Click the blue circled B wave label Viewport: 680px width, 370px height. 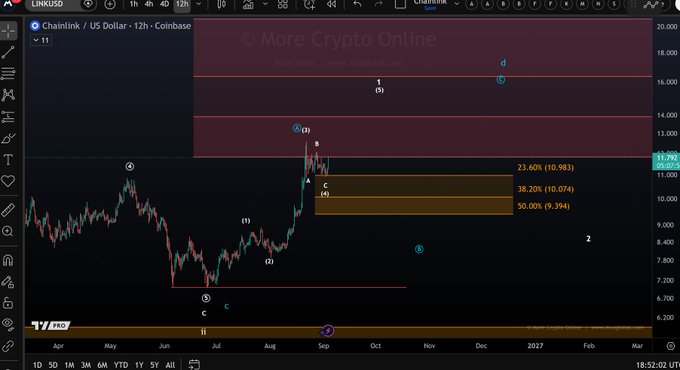[x=419, y=249]
